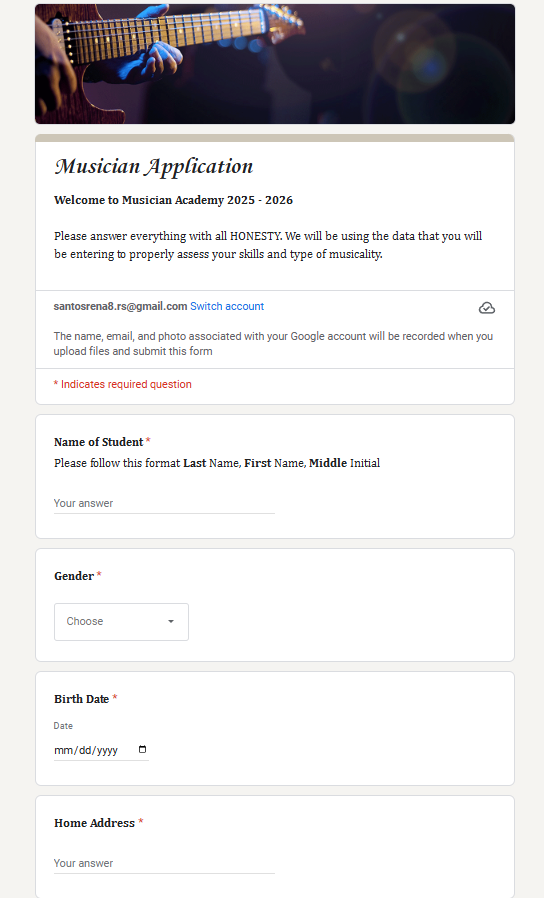The image size is (544, 898).
Task: Click the santosrena8.rs@gmail.com account email
Action: click(120, 306)
